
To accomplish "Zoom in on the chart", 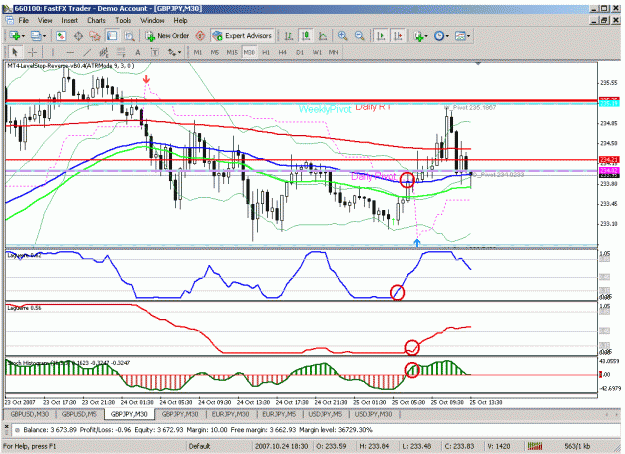I will (x=342, y=36).
